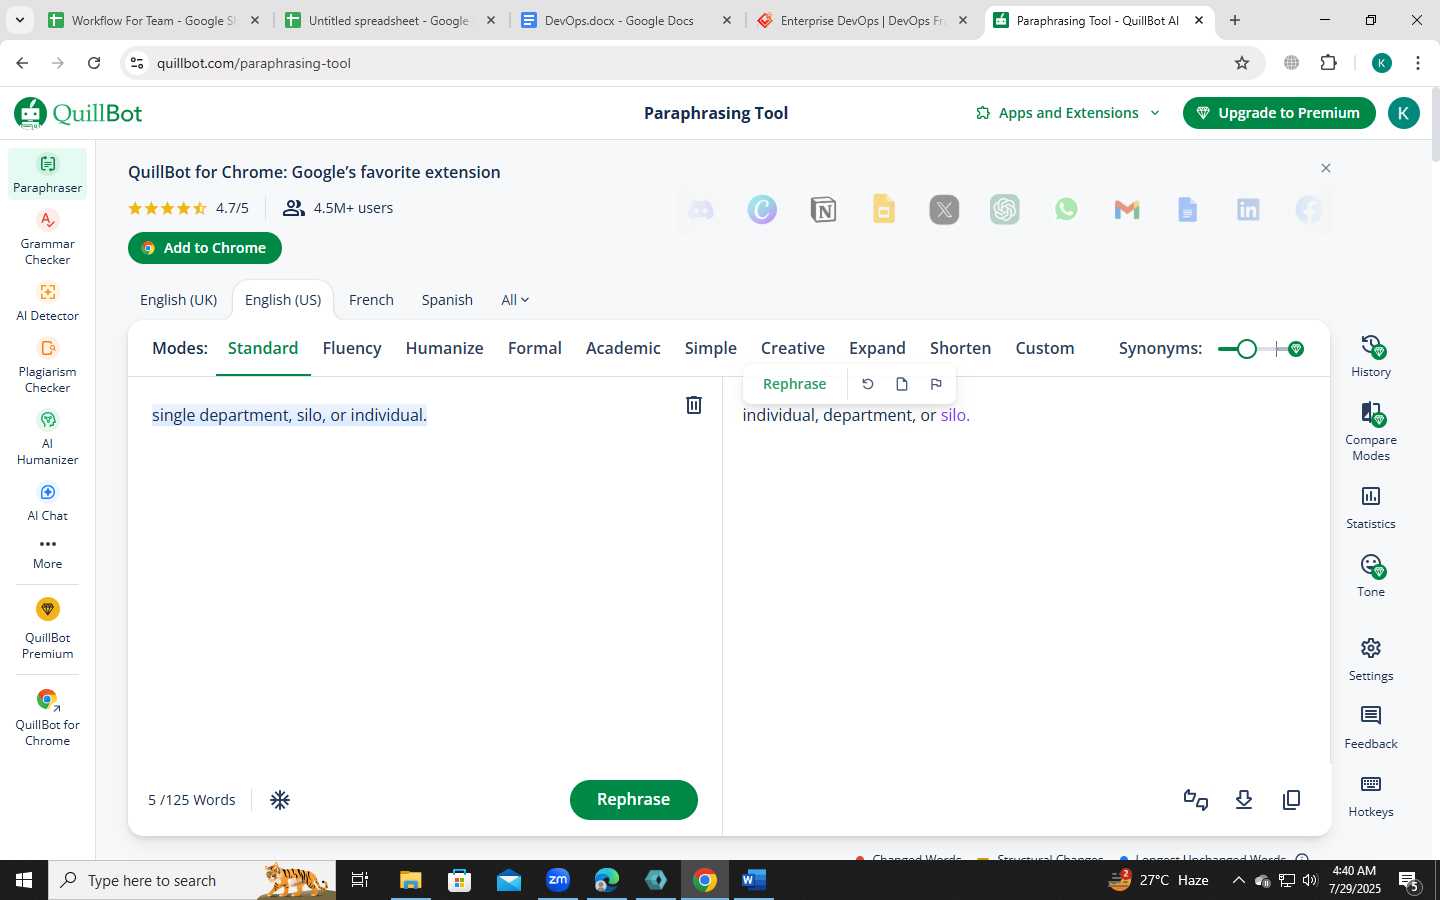Viewport: 1440px width, 900px height.
Task: Click the Windows search box
Action: (x=190, y=880)
